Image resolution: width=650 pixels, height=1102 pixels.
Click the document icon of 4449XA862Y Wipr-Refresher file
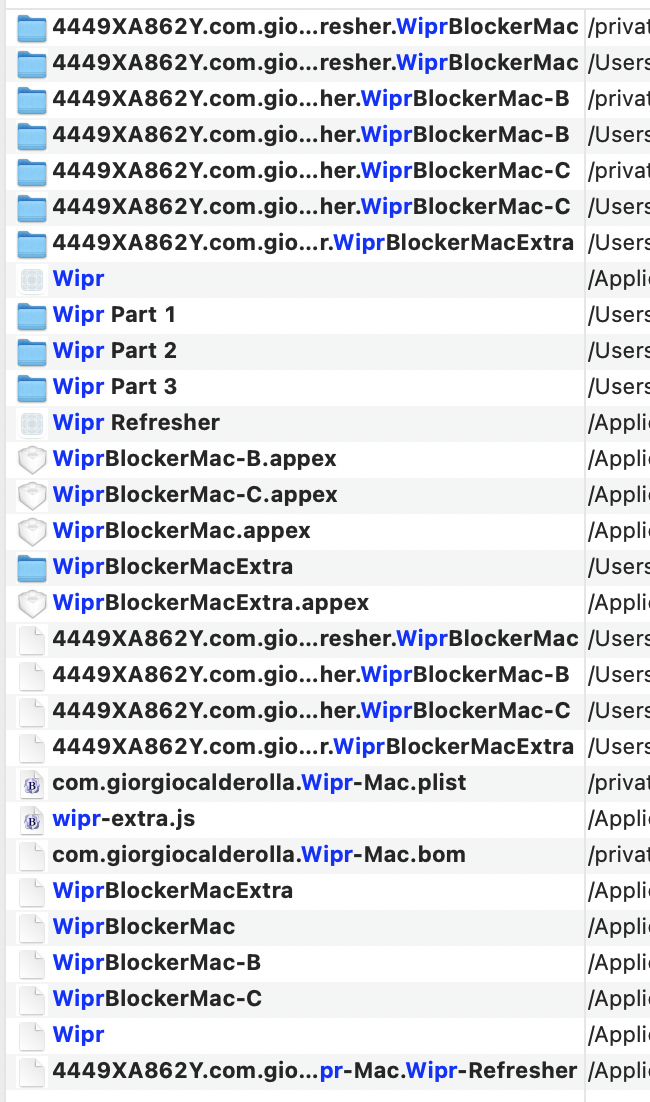click(x=32, y=1071)
